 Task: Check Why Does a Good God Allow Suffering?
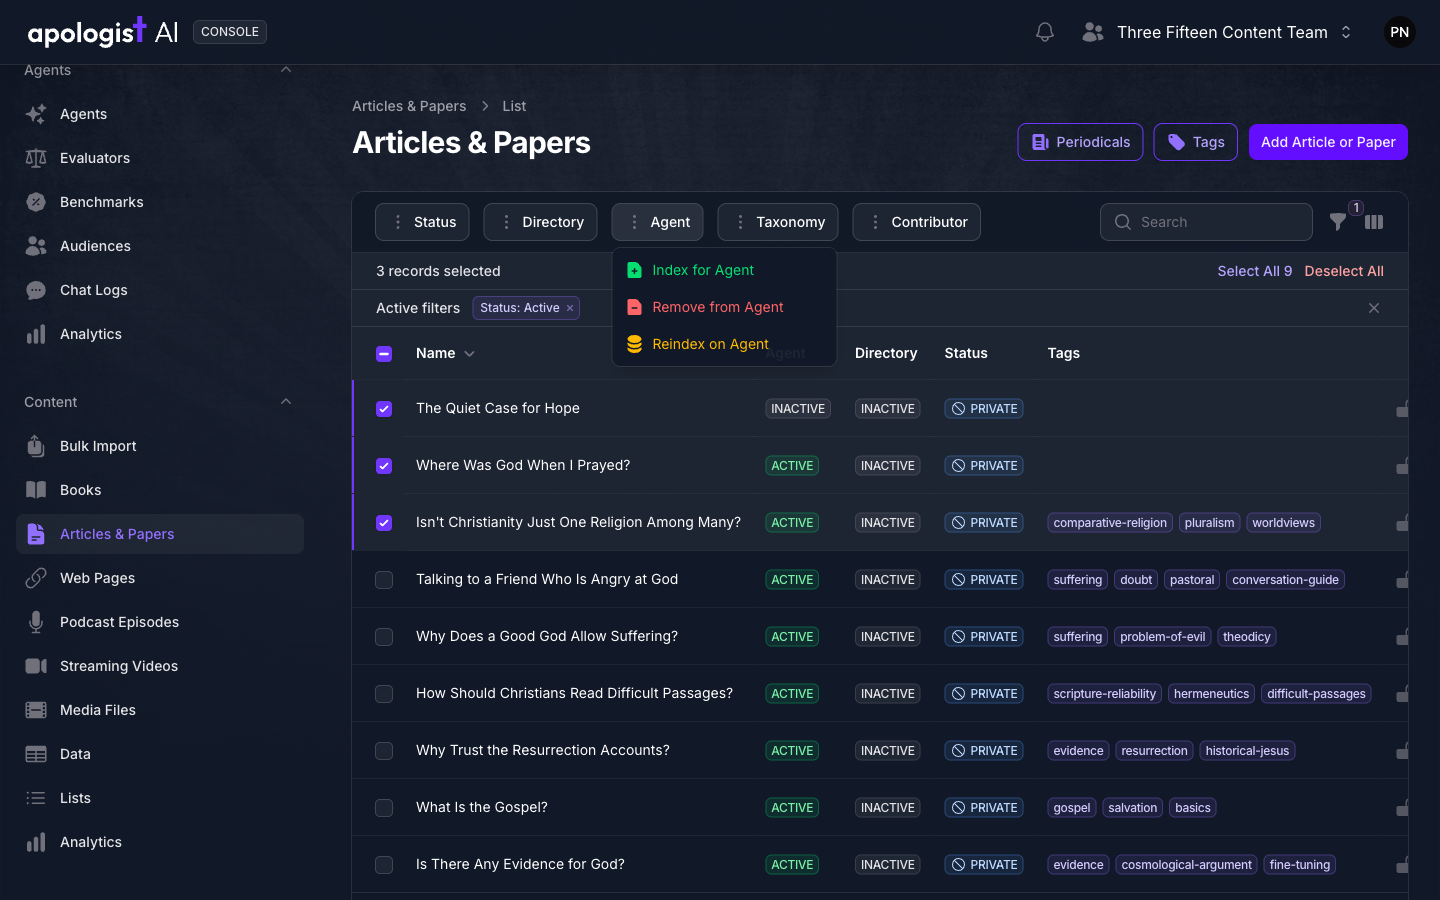coord(384,636)
